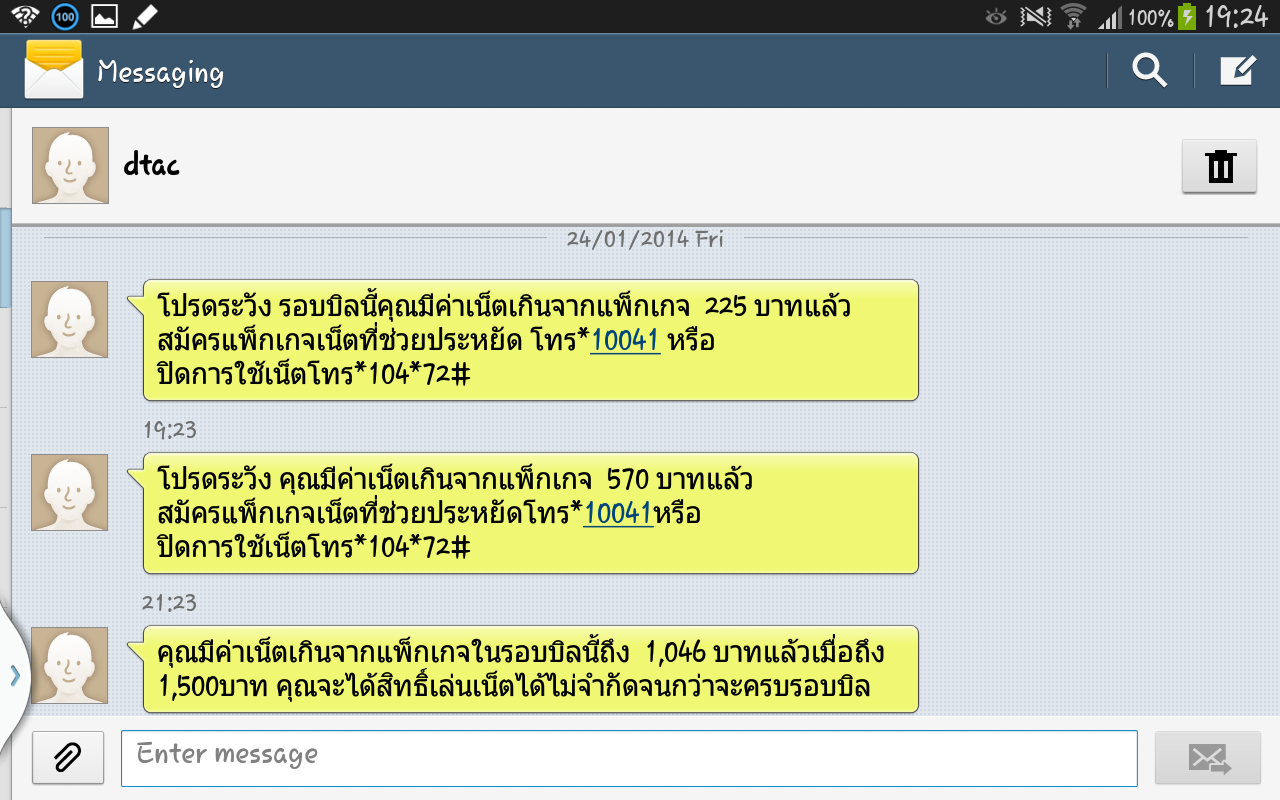The height and width of the screenshot is (800, 1280).
Task: Tap the 21:23 message timestamp
Action: pyautogui.click(x=170, y=603)
